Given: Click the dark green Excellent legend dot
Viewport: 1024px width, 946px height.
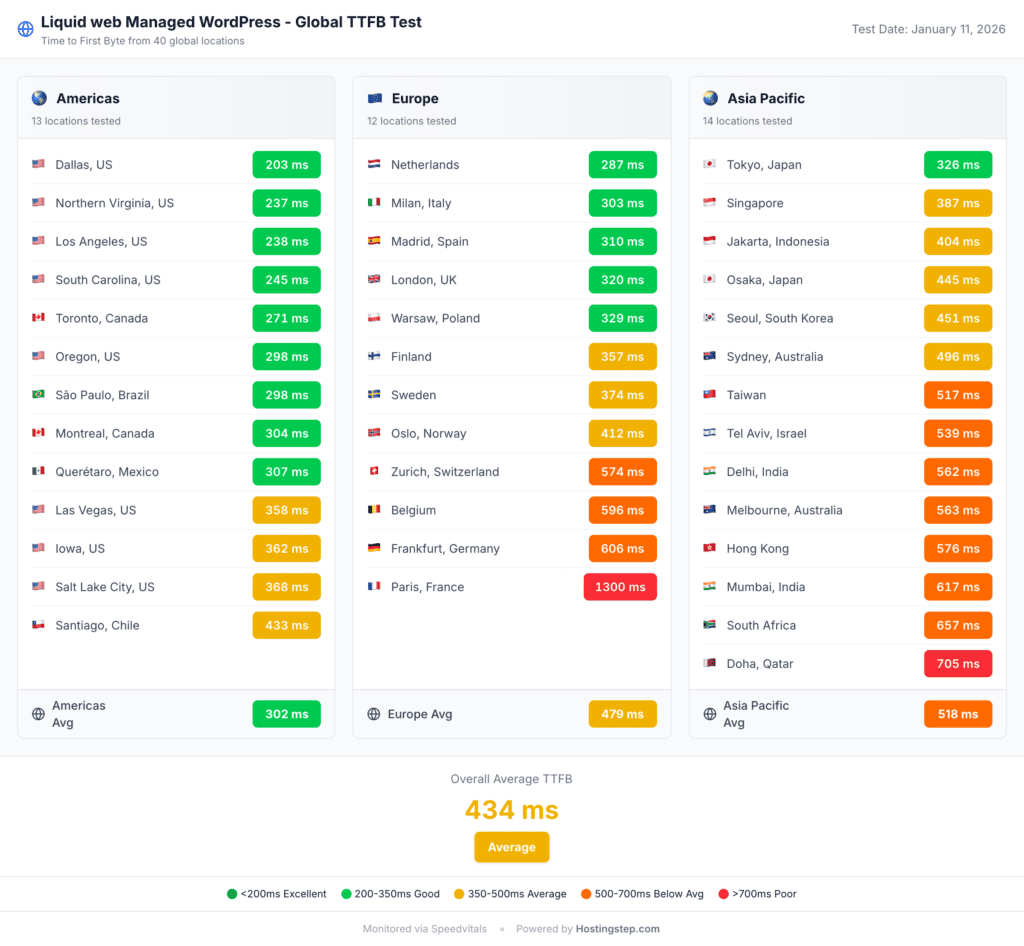Looking at the screenshot, I should [232, 894].
